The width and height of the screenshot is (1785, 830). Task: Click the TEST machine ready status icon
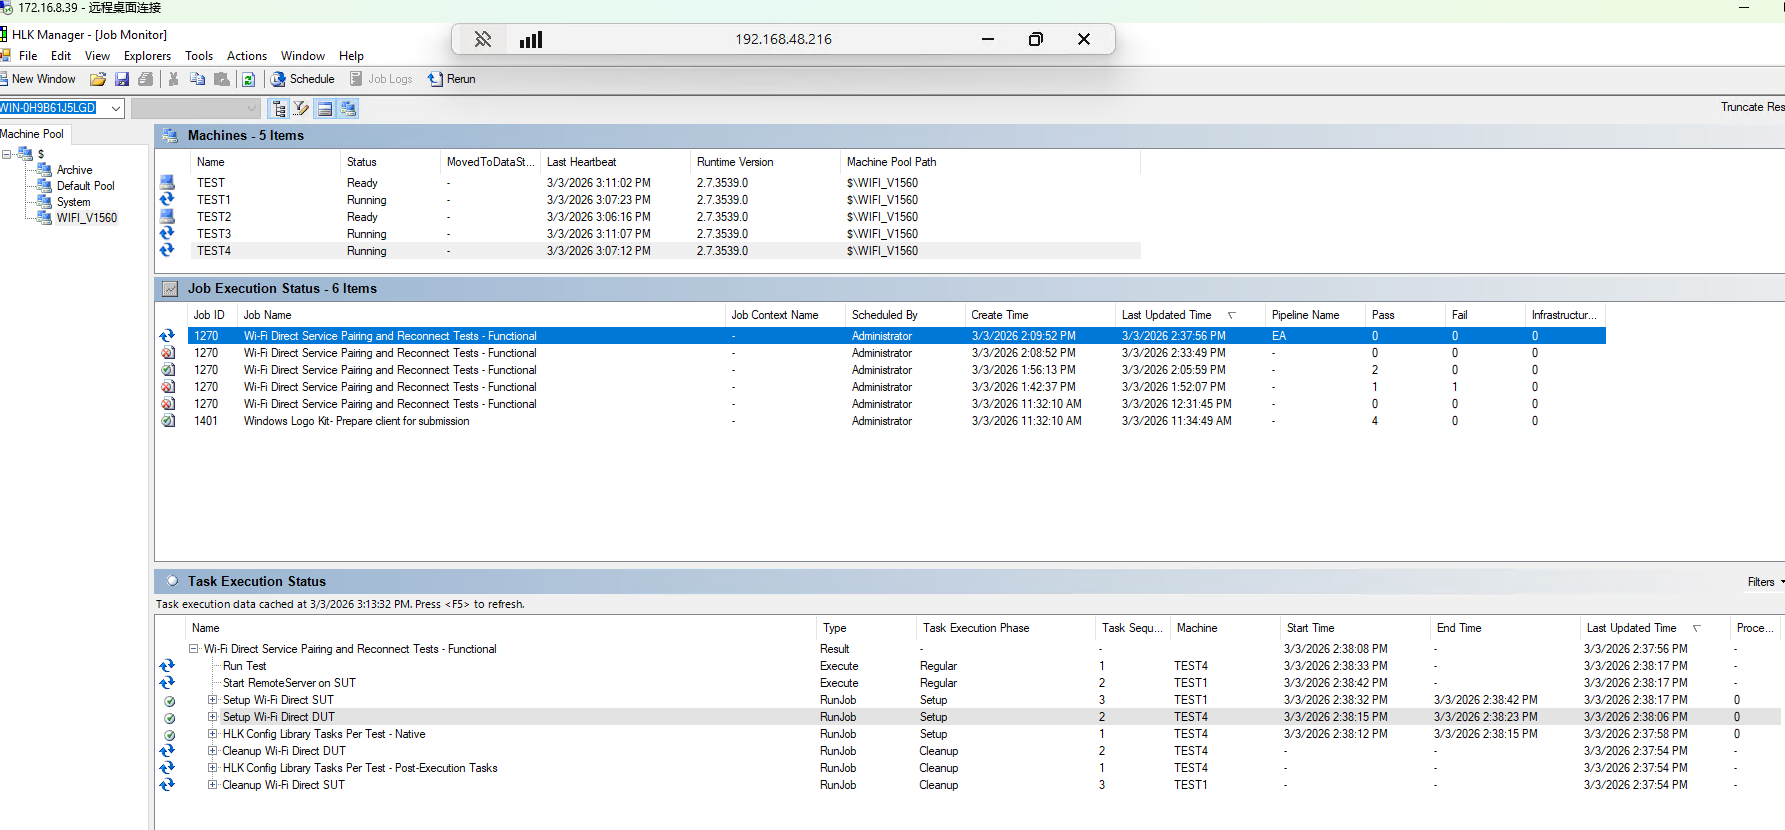point(167,183)
